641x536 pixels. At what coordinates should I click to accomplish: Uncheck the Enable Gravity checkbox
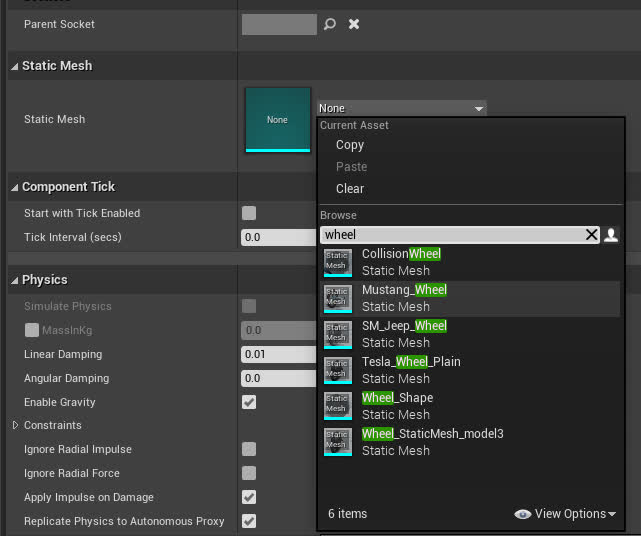click(249, 402)
